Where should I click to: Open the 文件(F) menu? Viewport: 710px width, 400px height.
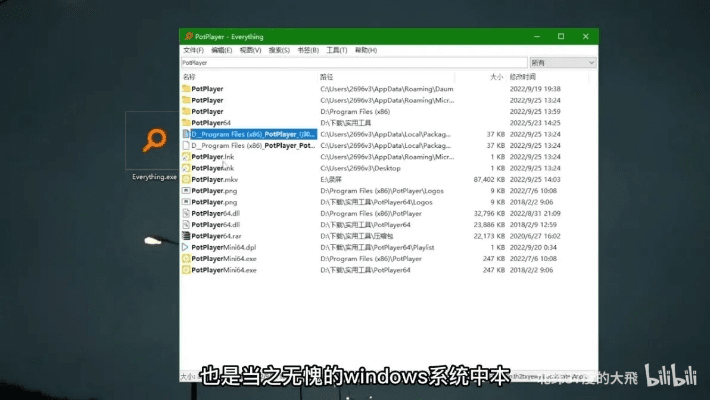point(193,50)
